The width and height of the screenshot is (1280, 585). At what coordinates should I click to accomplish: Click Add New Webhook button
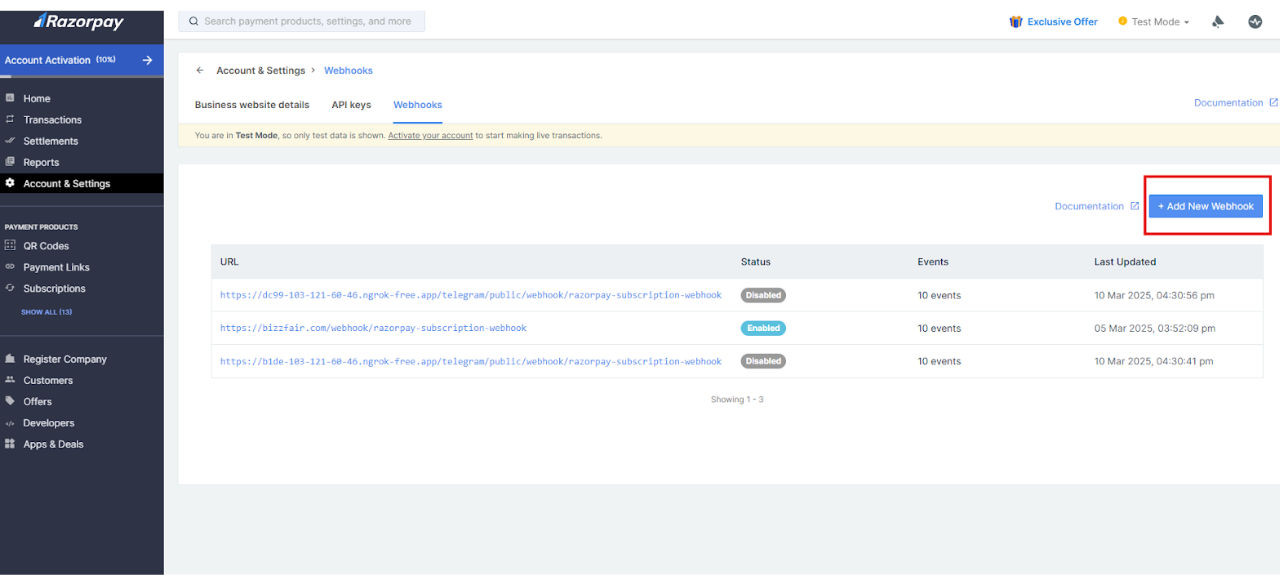[x=1205, y=206]
